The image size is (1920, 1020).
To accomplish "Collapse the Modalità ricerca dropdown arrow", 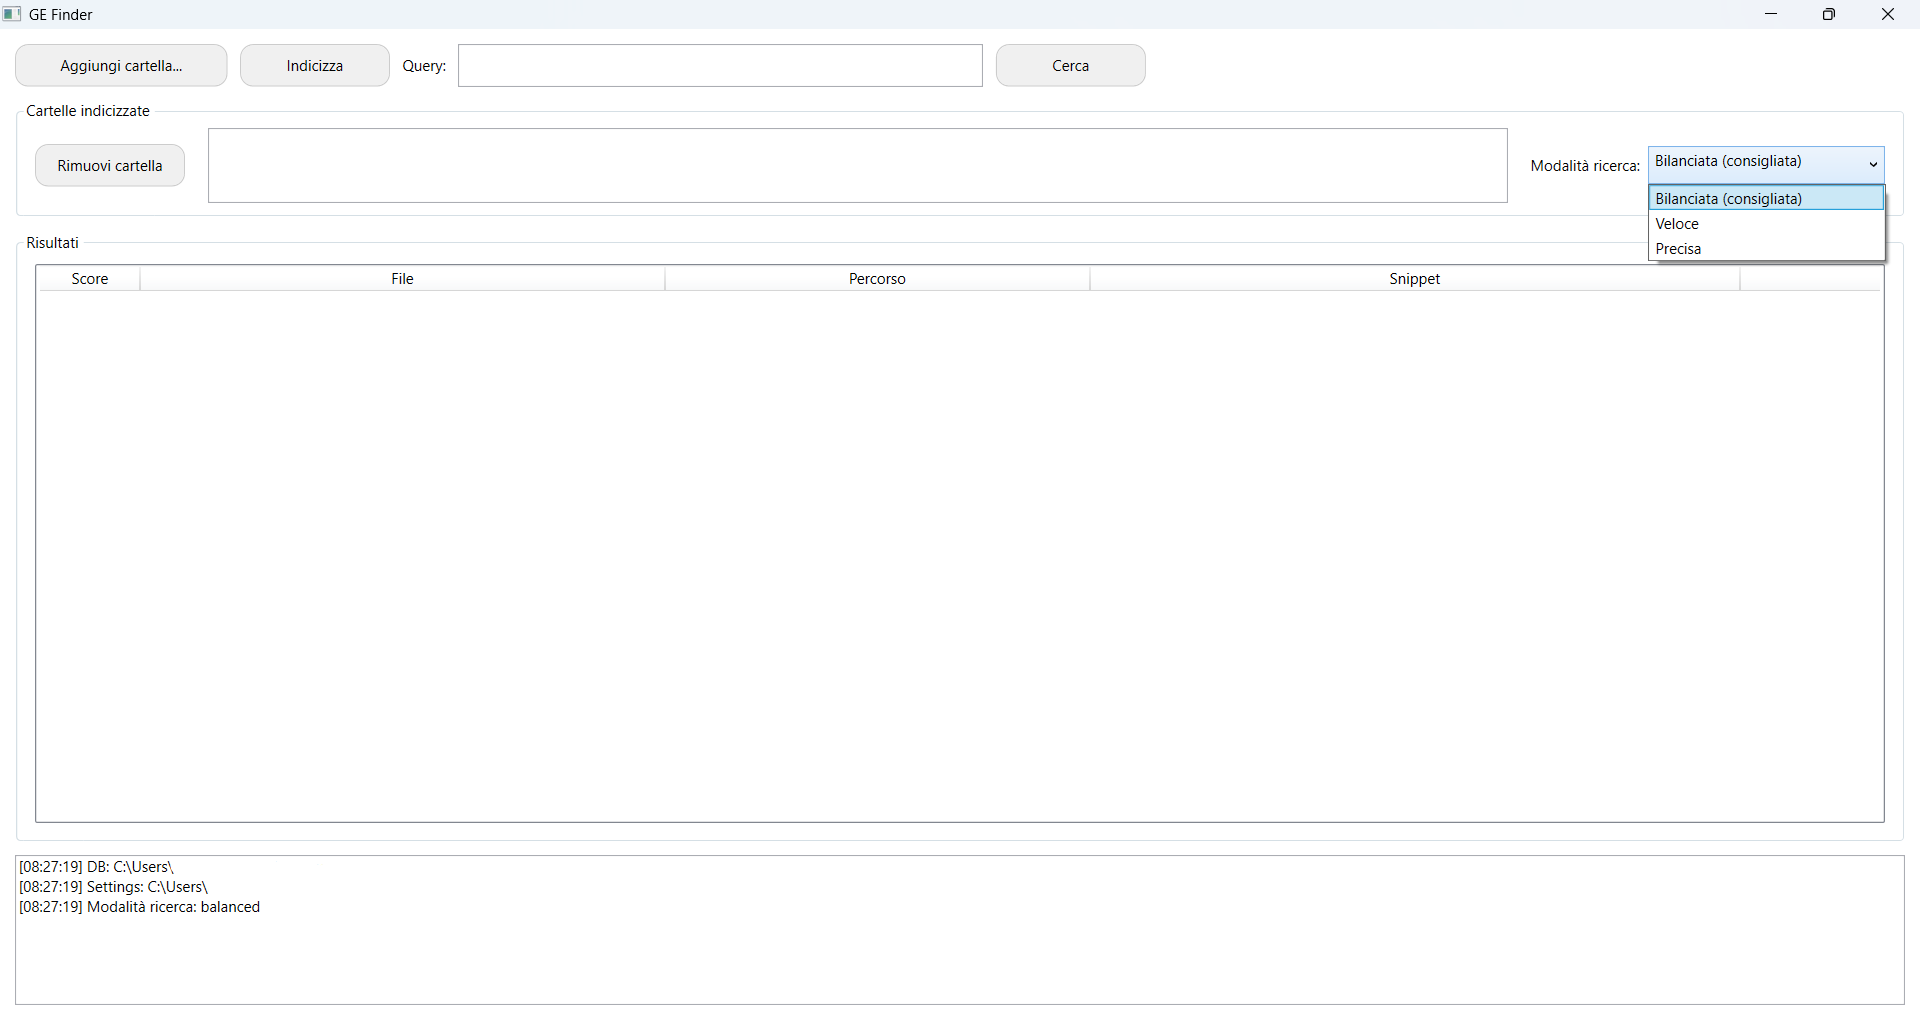I will 1873,164.
